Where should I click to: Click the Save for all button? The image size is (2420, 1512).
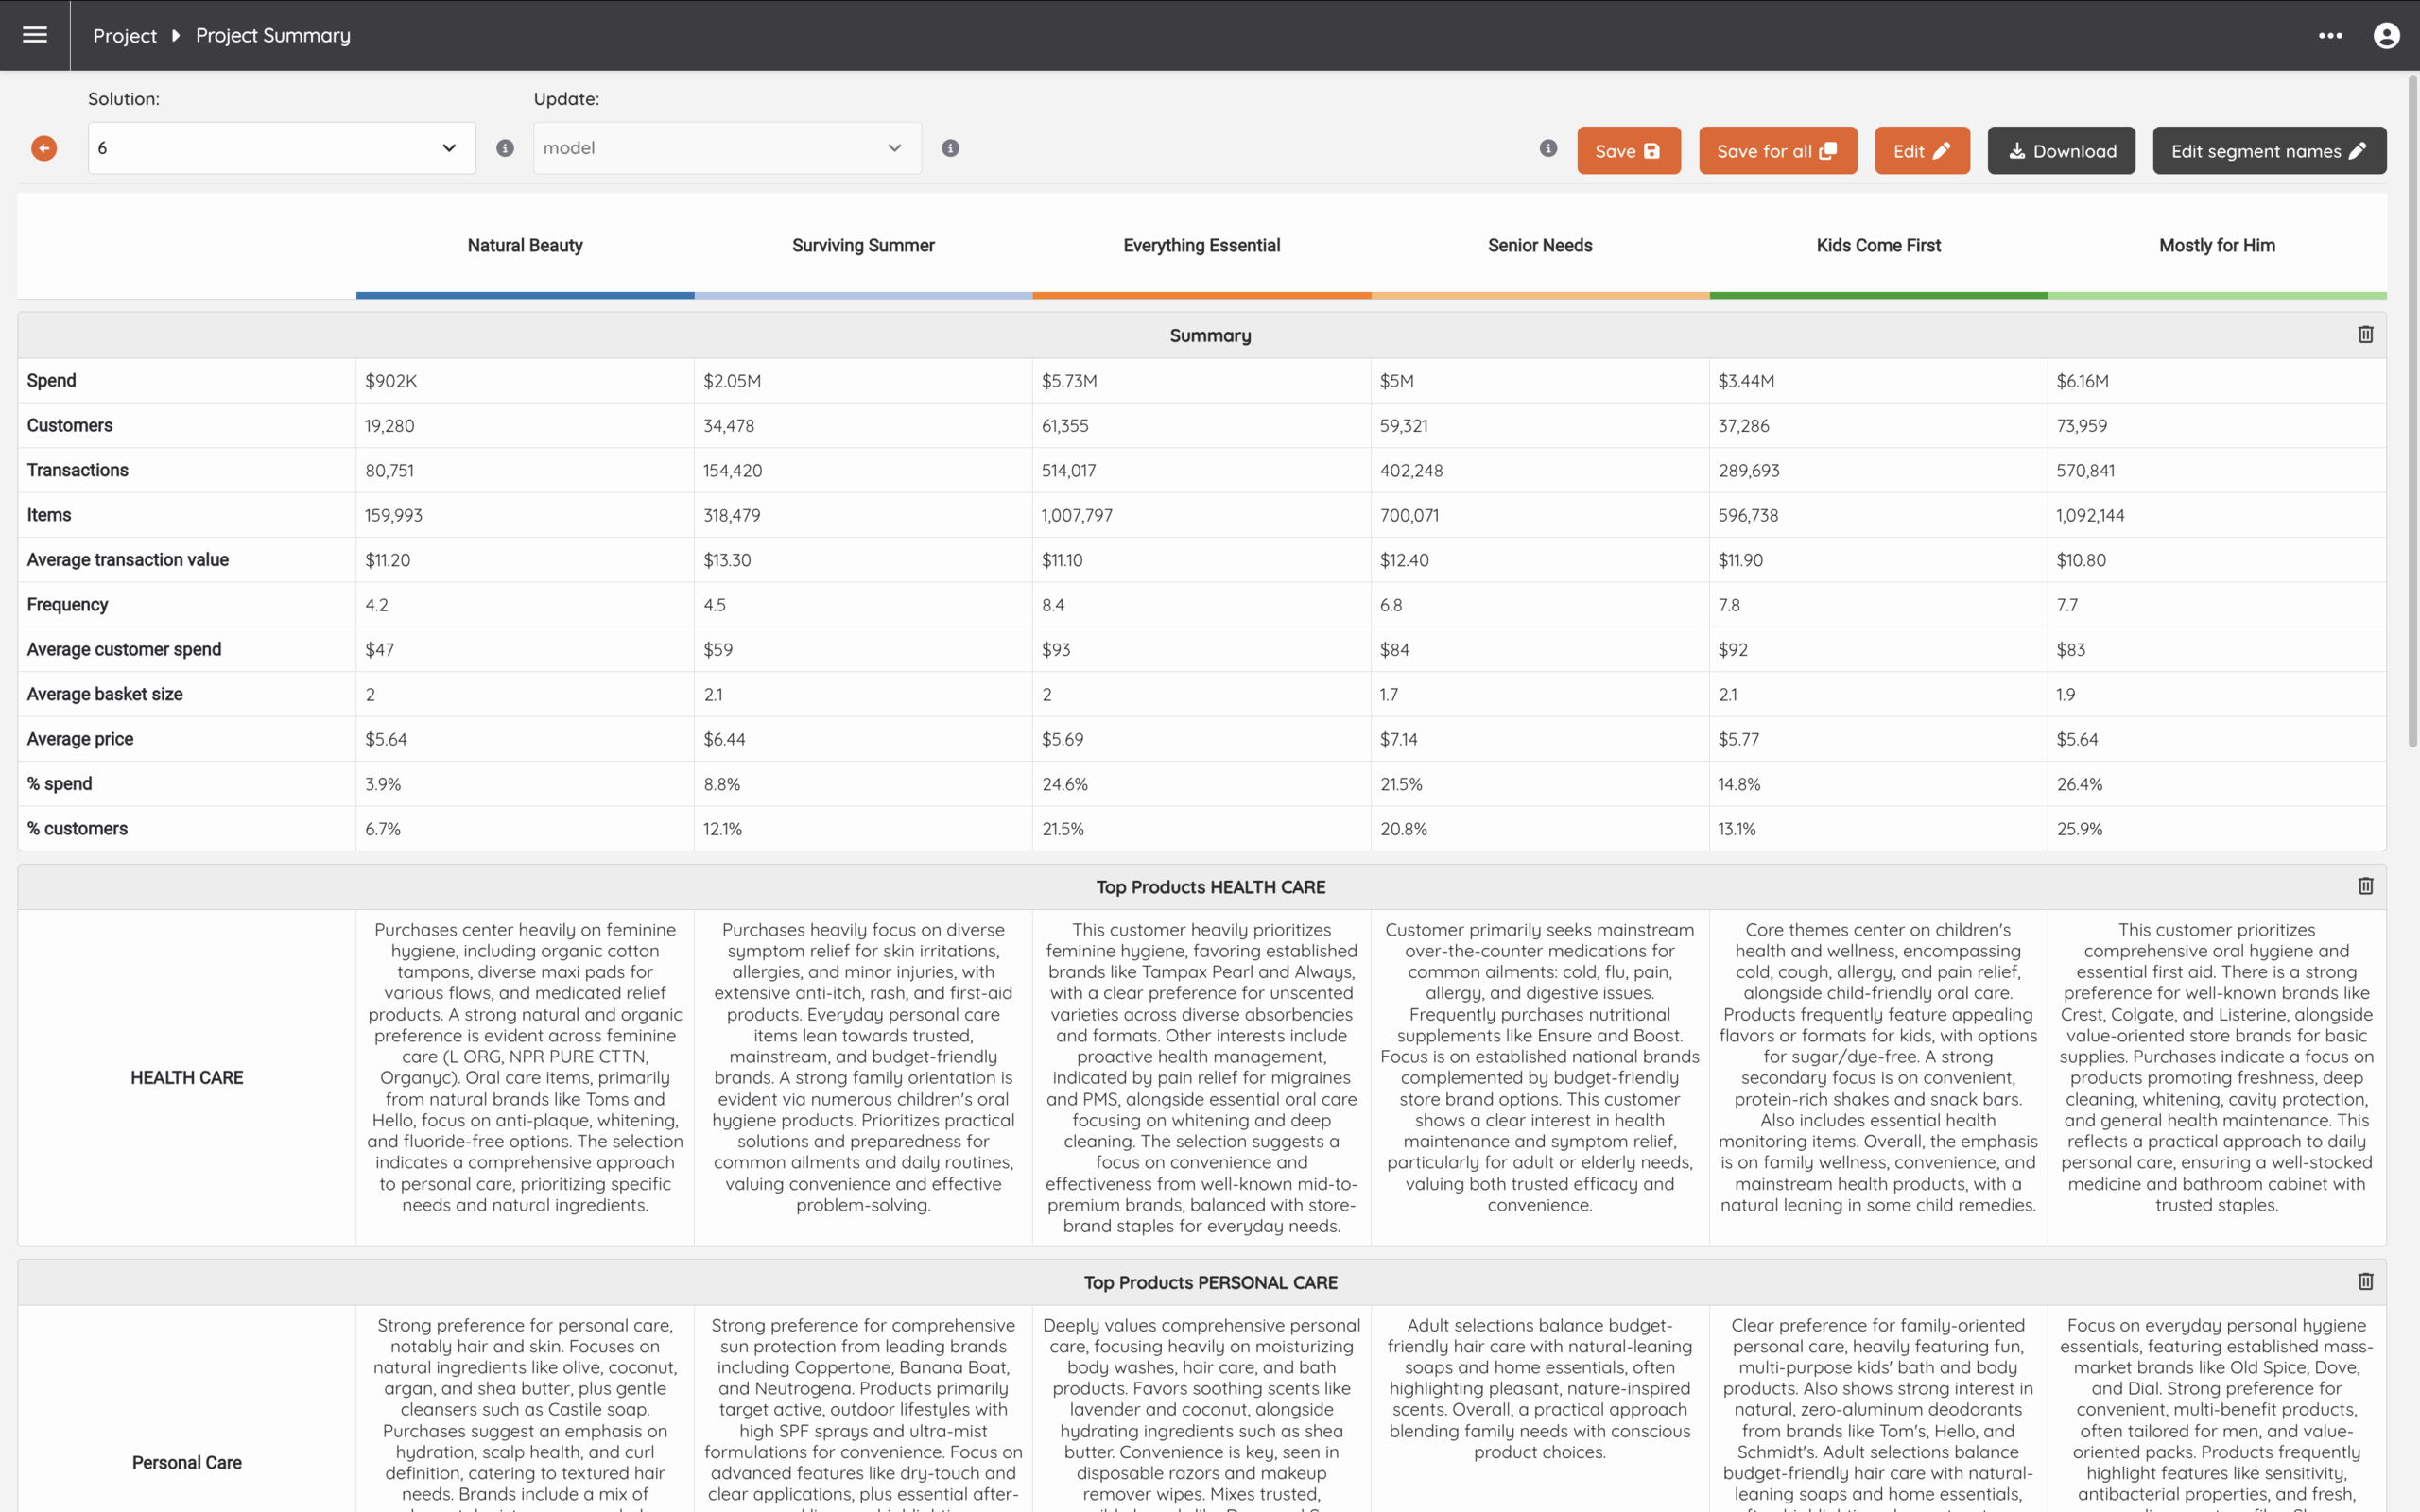[x=1777, y=150]
